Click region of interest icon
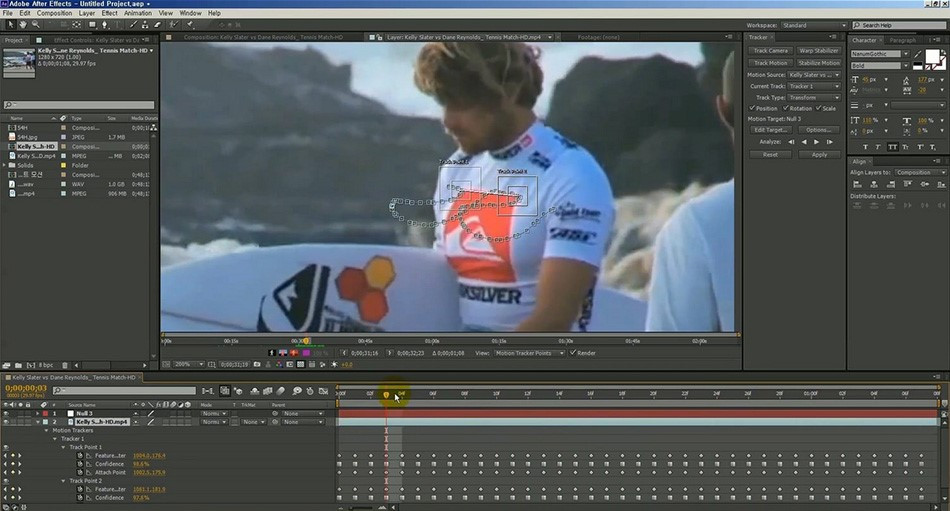The height and width of the screenshot is (511, 950). (290, 364)
